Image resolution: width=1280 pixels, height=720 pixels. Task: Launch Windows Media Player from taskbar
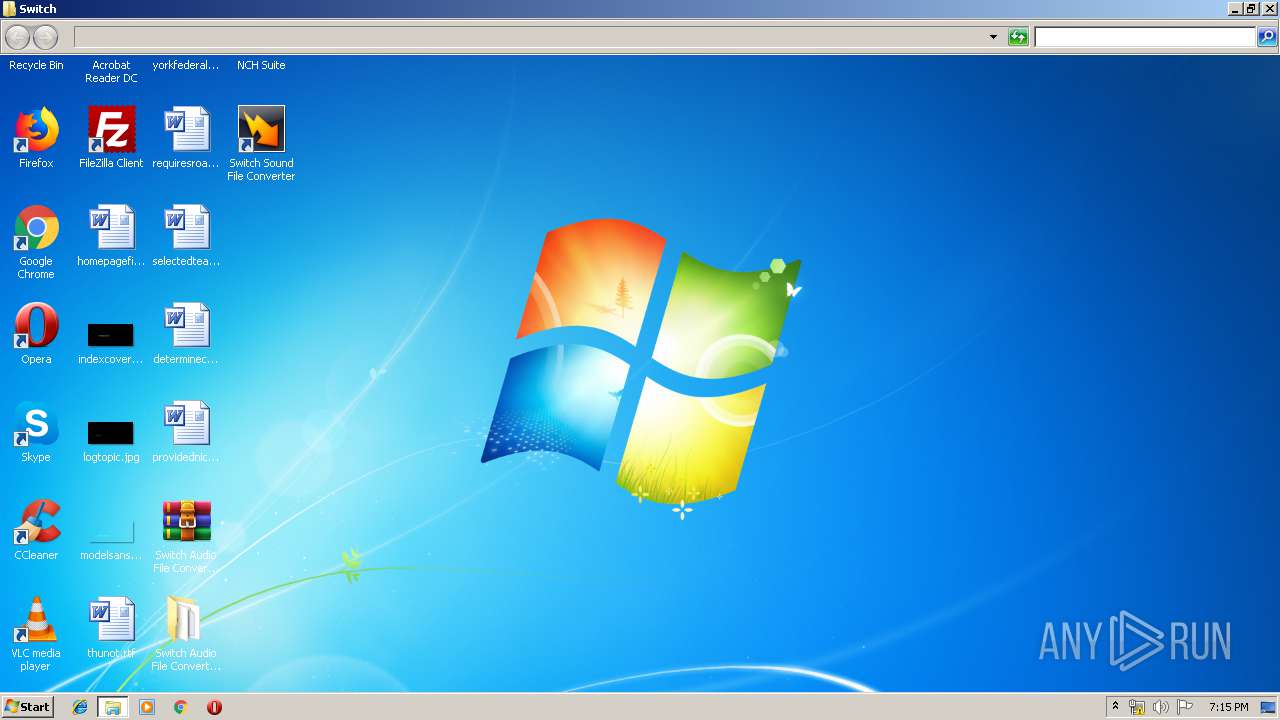pos(147,707)
